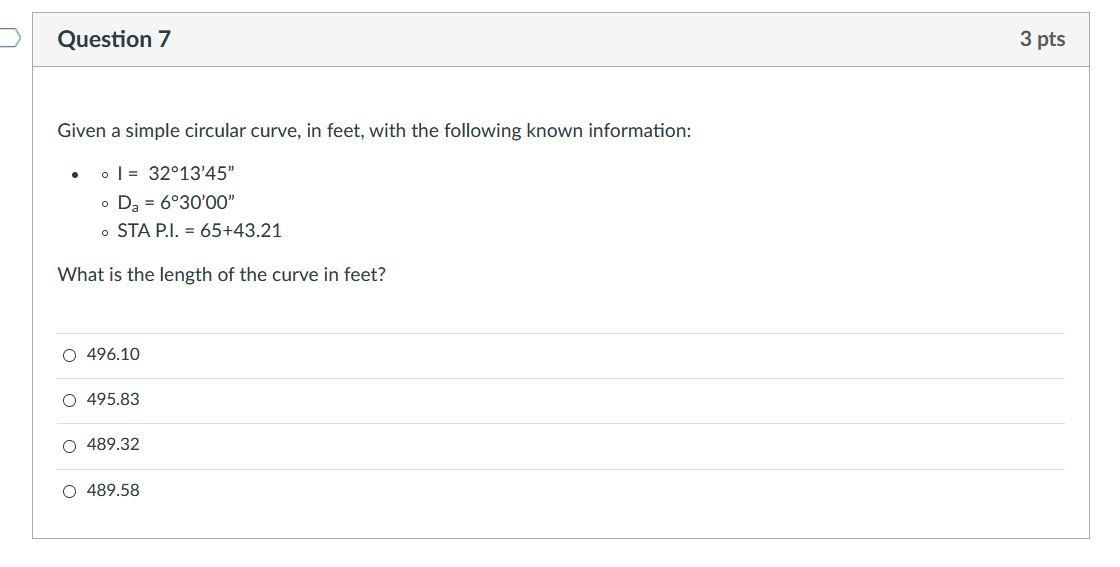The image size is (1120, 567).
Task: Mark the 489.58 radio button
Action: 69,491
